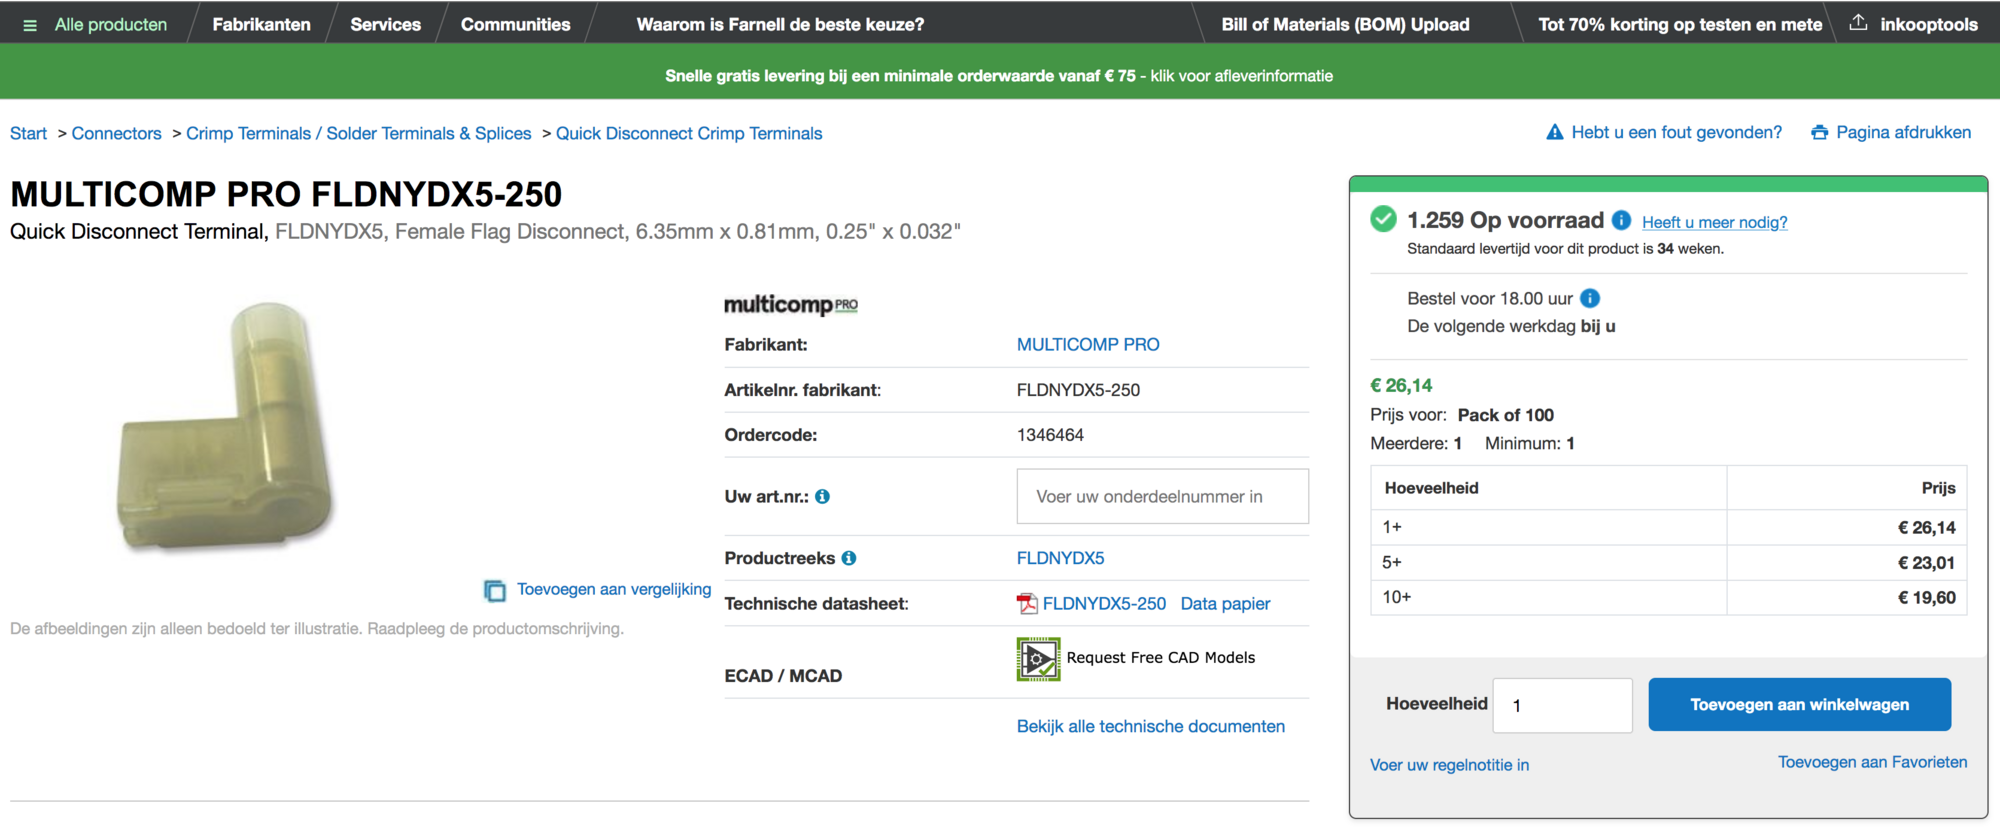
Task: Click the 1+ quantity price € 26,14
Action: pos(1927,528)
